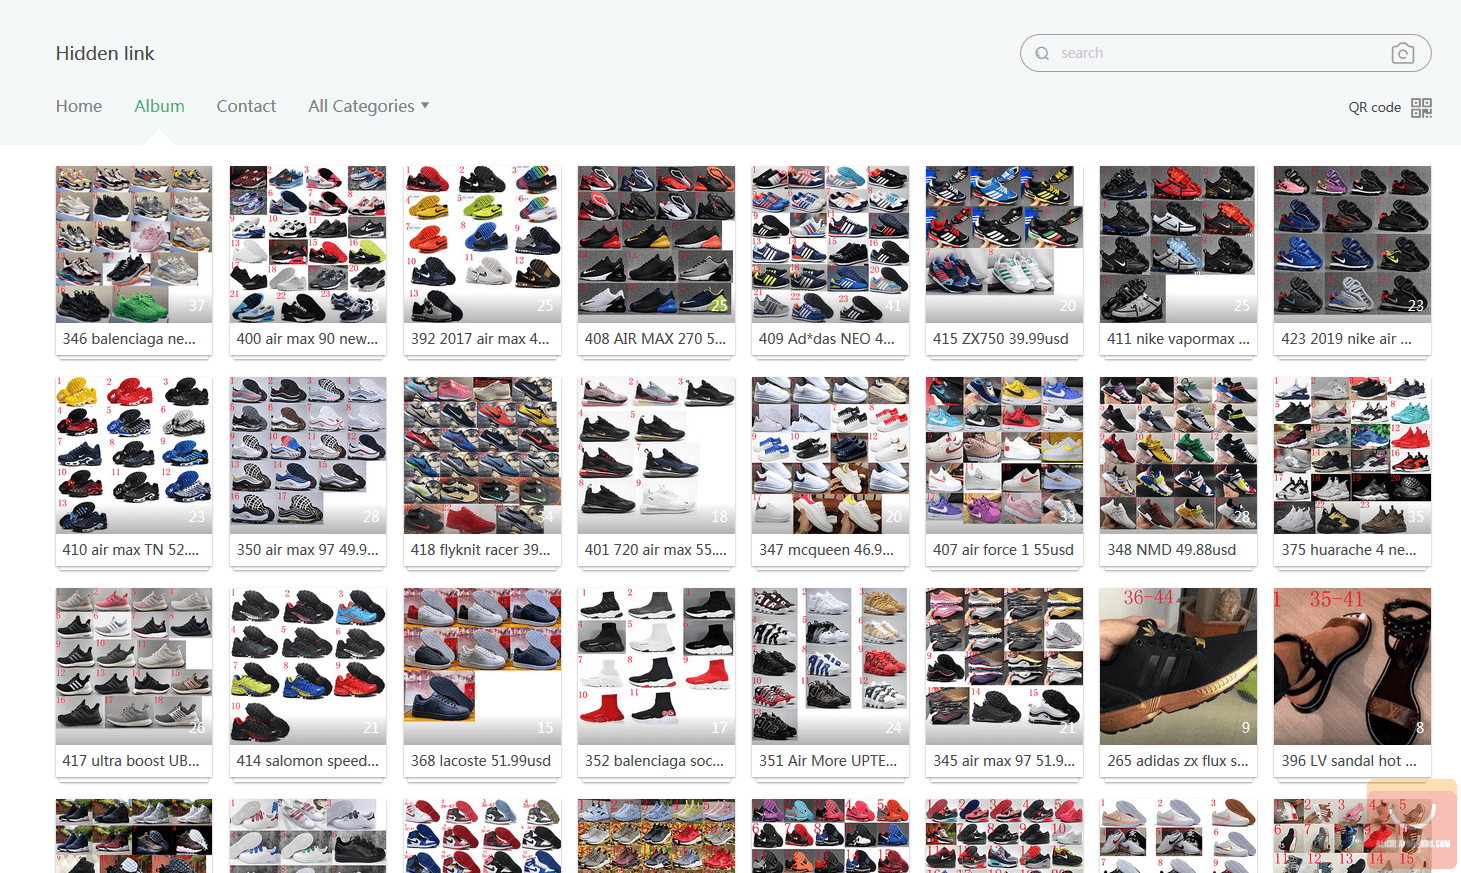Viewport: 1461px width, 873px height.
Task: Select the Album tab
Action: (x=159, y=106)
